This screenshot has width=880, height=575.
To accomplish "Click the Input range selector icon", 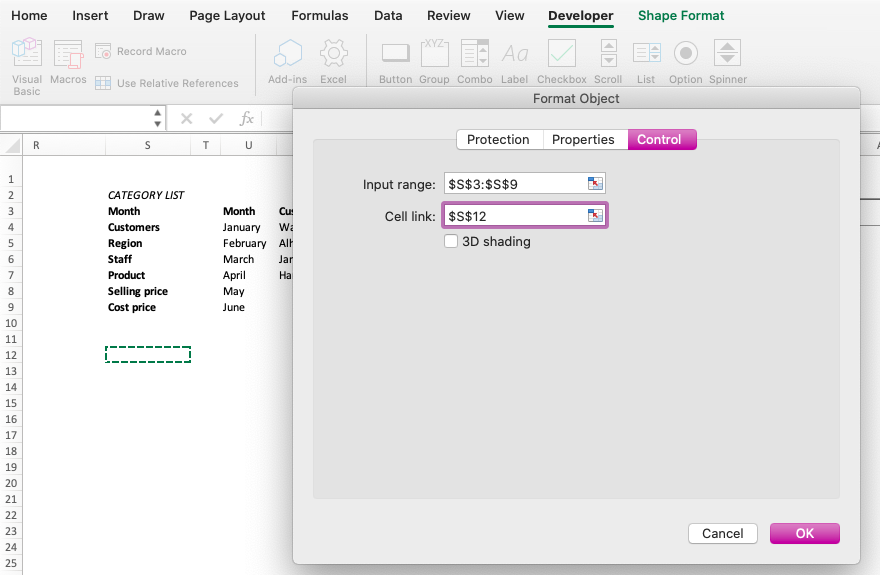I will point(595,183).
